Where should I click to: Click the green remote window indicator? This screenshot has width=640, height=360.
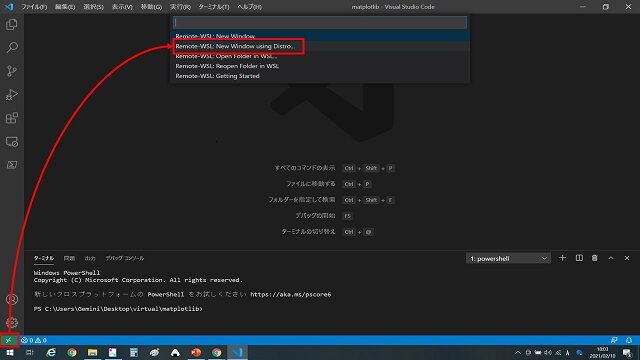click(x=9, y=340)
